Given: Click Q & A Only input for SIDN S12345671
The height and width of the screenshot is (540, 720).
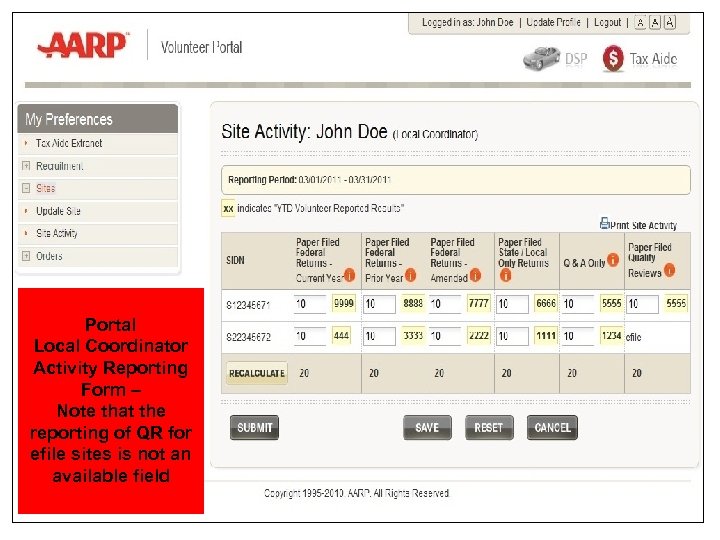Looking at the screenshot, I should pos(578,304).
